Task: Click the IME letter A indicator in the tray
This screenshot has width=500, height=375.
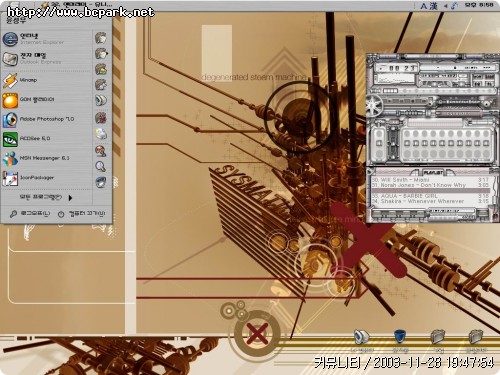Action: point(424,6)
